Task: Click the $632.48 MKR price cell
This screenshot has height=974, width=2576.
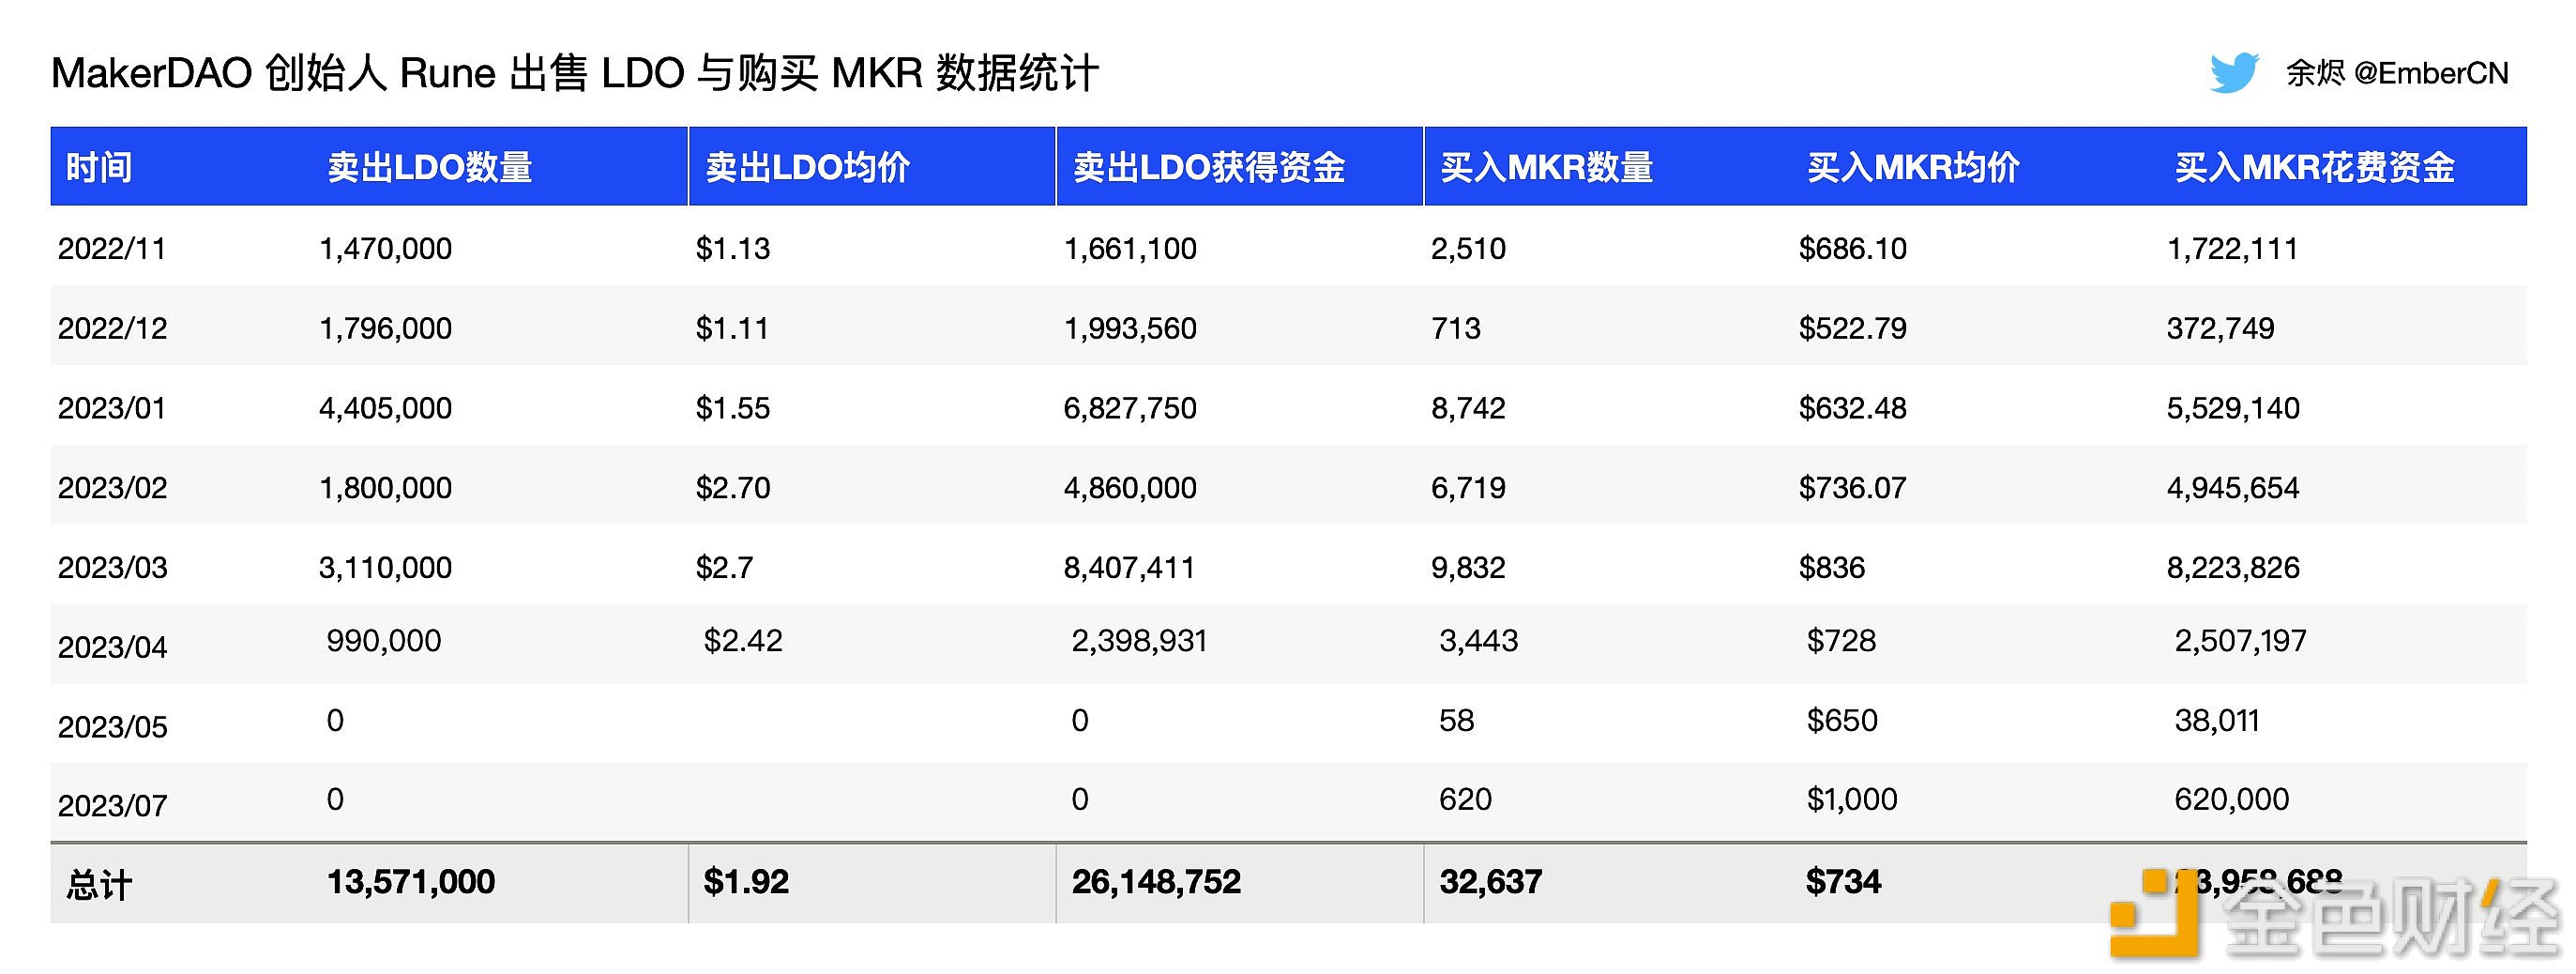Action: pyautogui.click(x=1853, y=408)
